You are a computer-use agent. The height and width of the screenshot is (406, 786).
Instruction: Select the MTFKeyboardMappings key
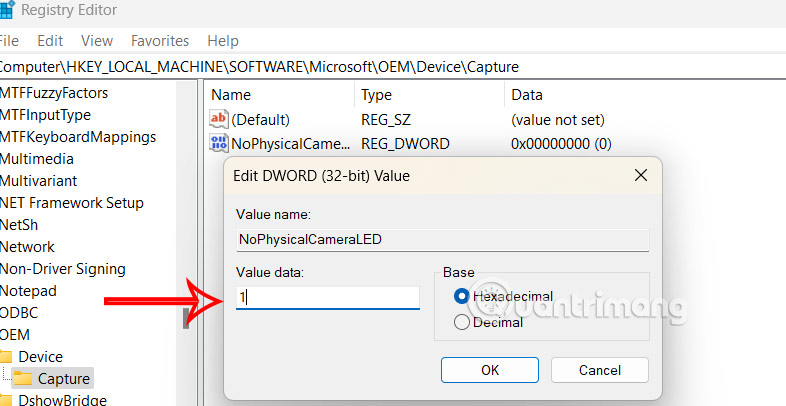(x=78, y=137)
